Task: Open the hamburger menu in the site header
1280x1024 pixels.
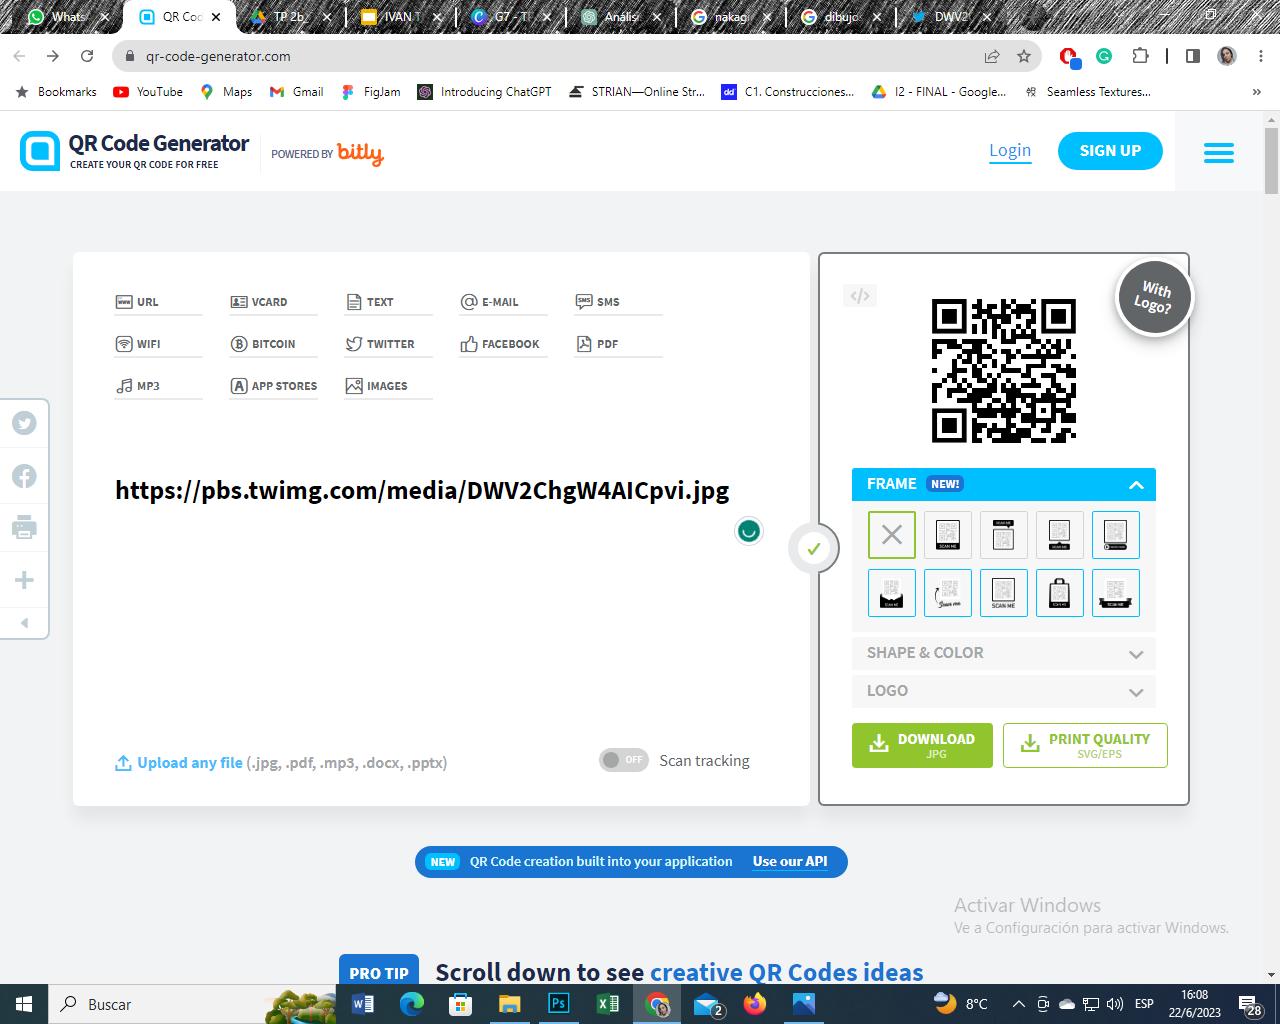Action: tap(1218, 152)
